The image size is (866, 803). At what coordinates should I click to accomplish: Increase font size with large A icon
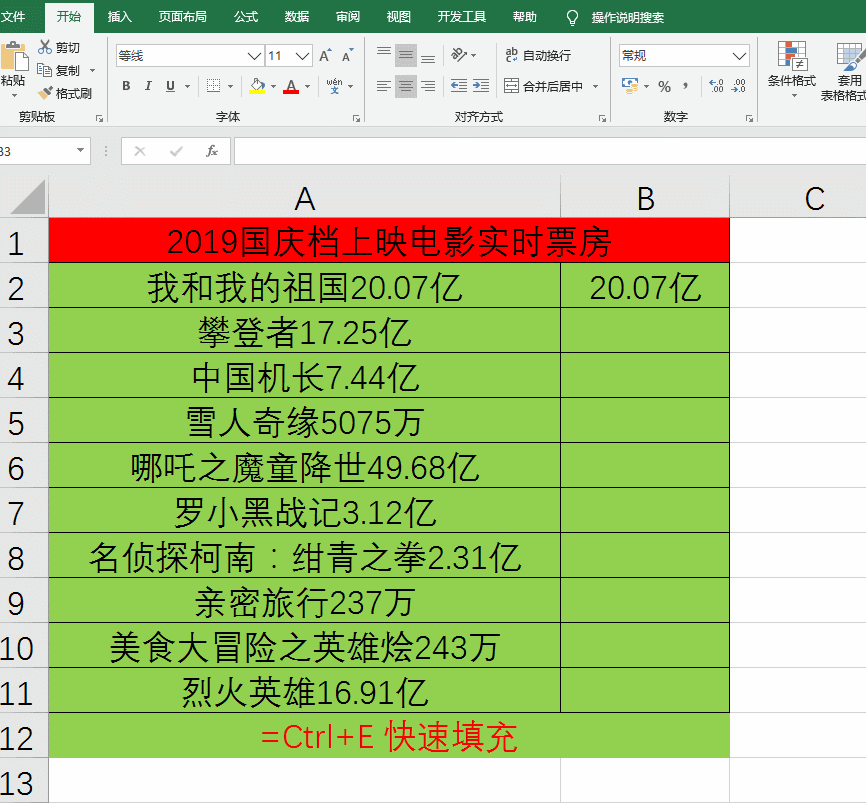click(325, 56)
